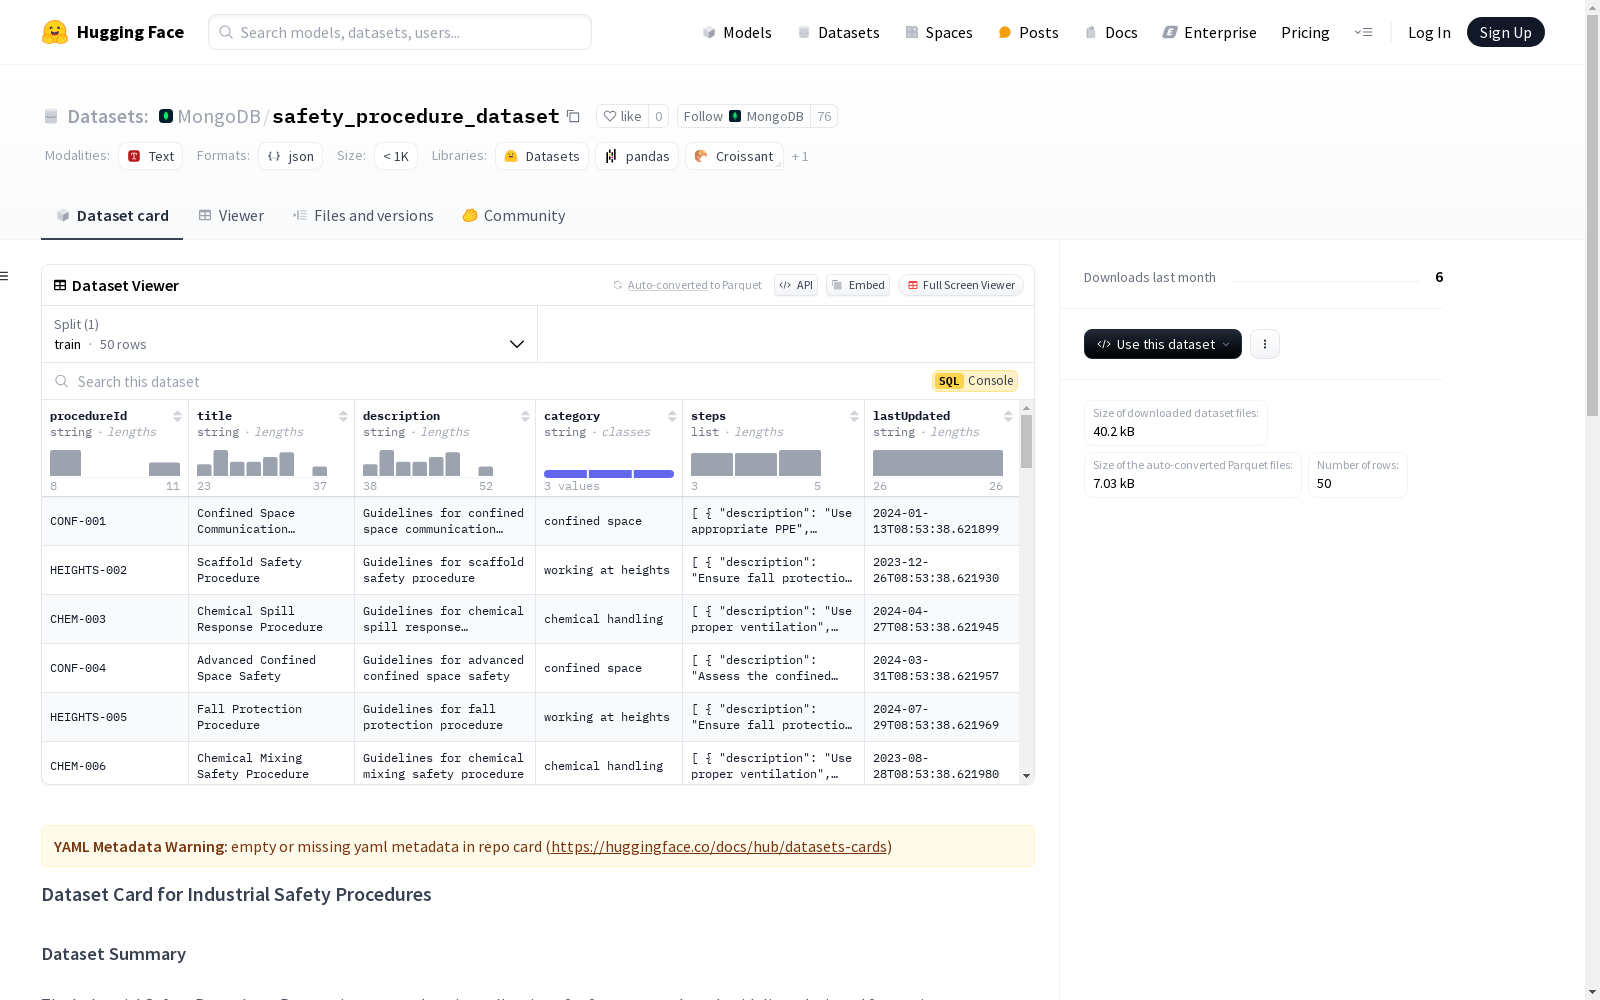Click the Datasets library tag

point(542,156)
